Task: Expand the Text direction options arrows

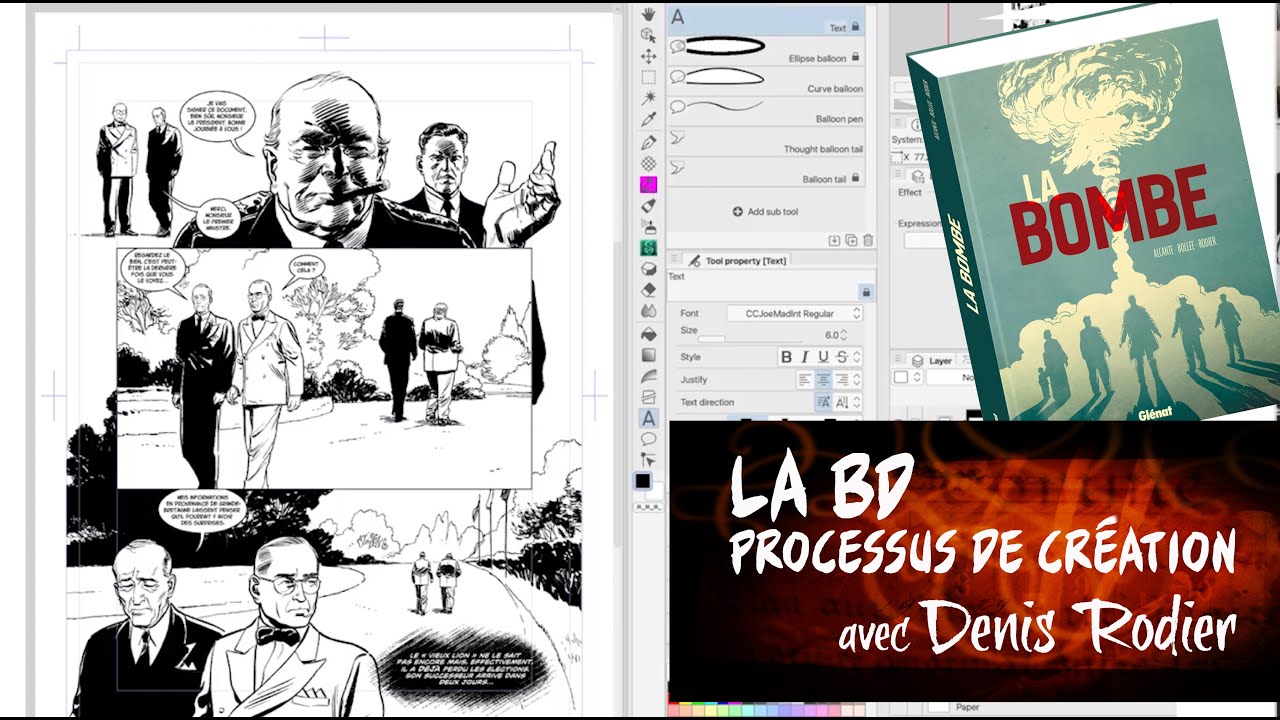Action: click(857, 402)
